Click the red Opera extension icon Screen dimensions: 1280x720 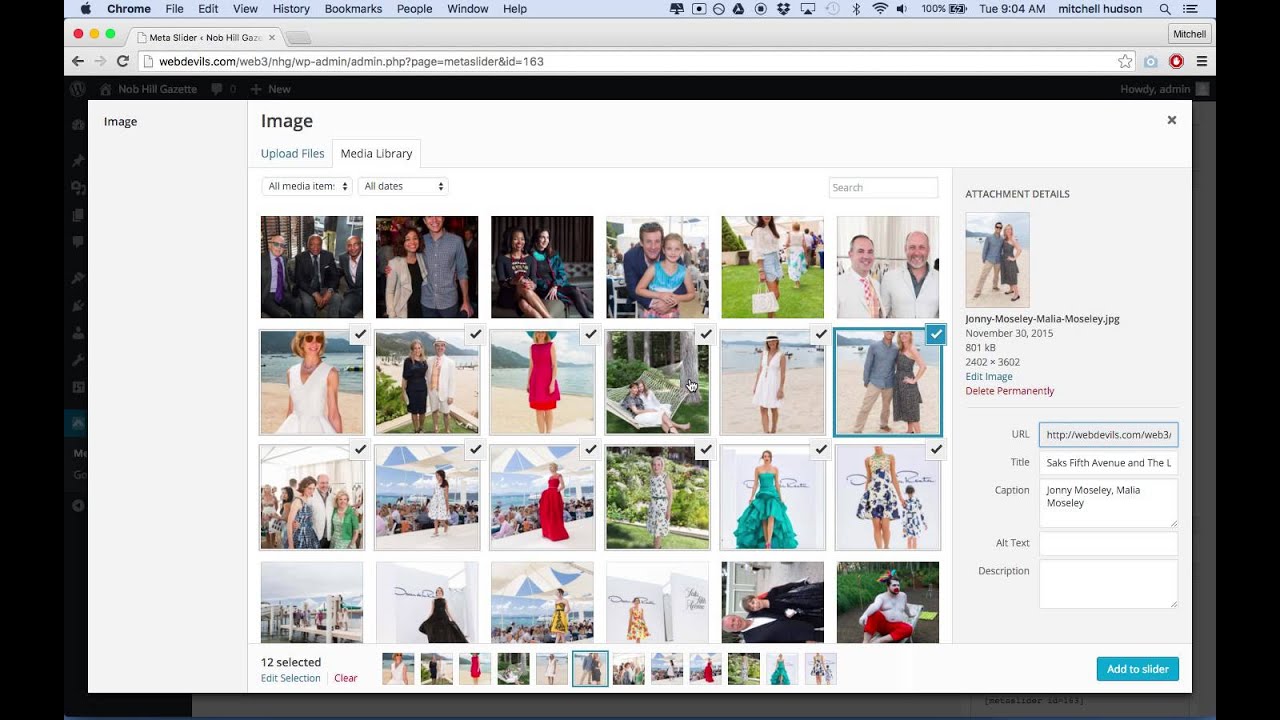pyautogui.click(x=1176, y=61)
